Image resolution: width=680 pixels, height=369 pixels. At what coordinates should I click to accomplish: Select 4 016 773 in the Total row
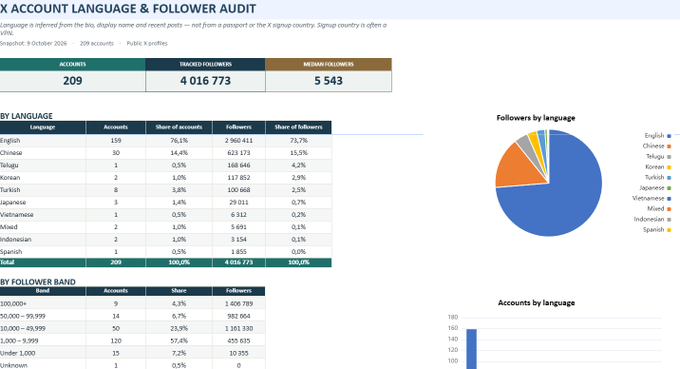[239, 262]
